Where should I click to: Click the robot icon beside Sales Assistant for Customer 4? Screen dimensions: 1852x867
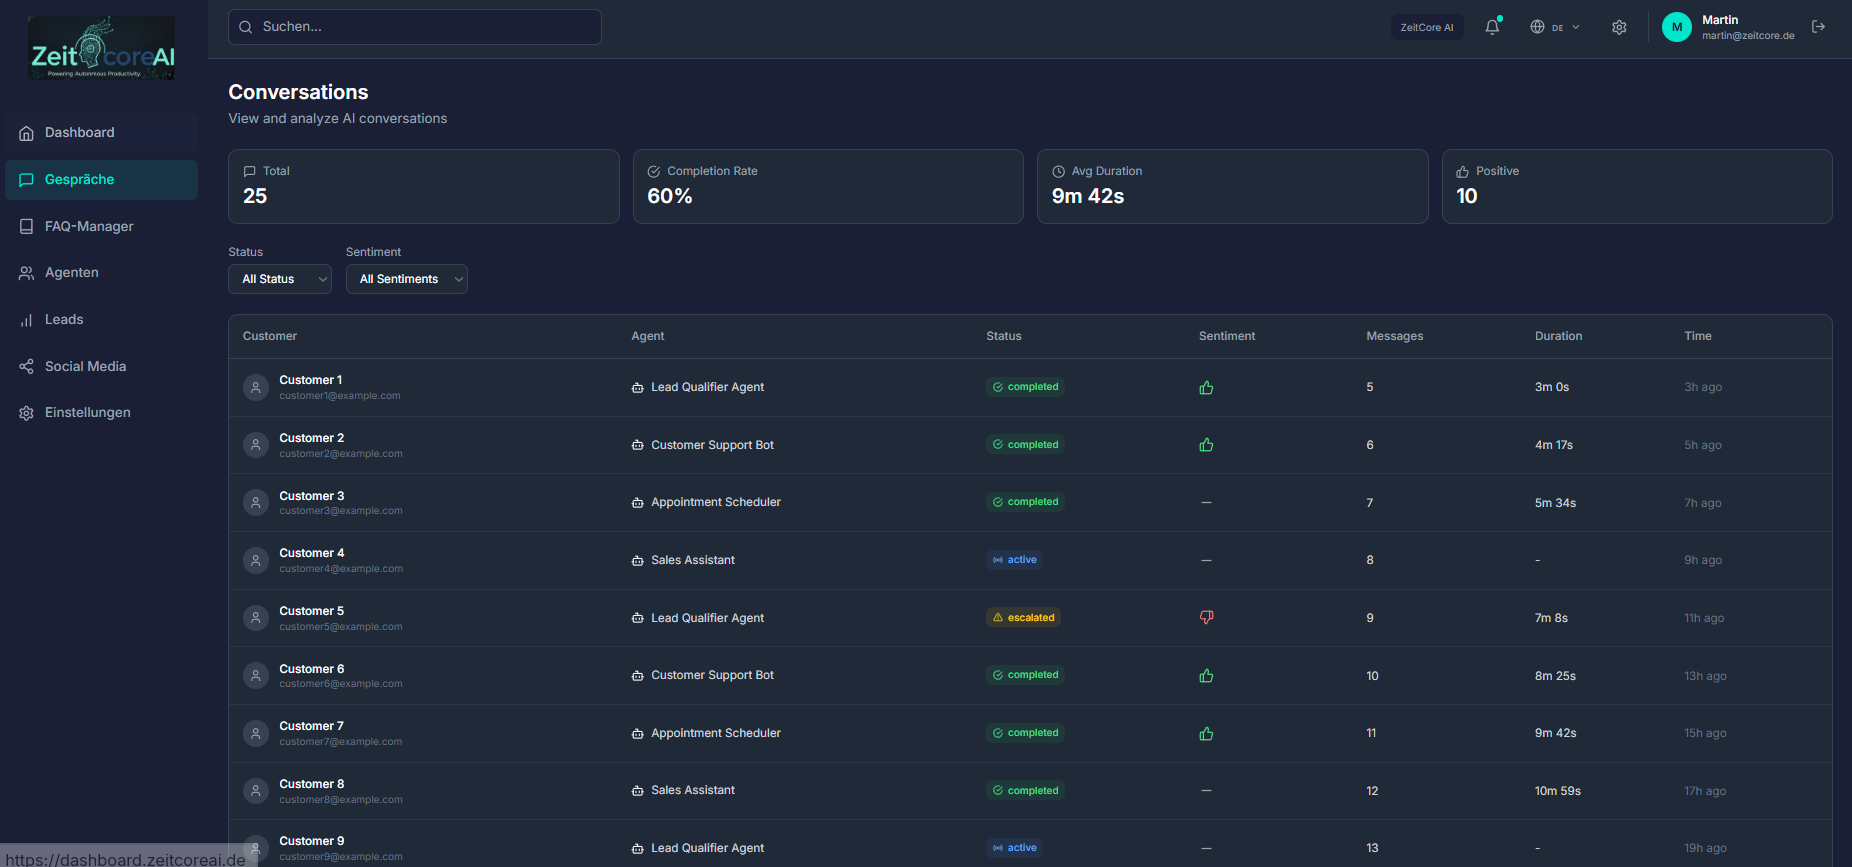(637, 561)
